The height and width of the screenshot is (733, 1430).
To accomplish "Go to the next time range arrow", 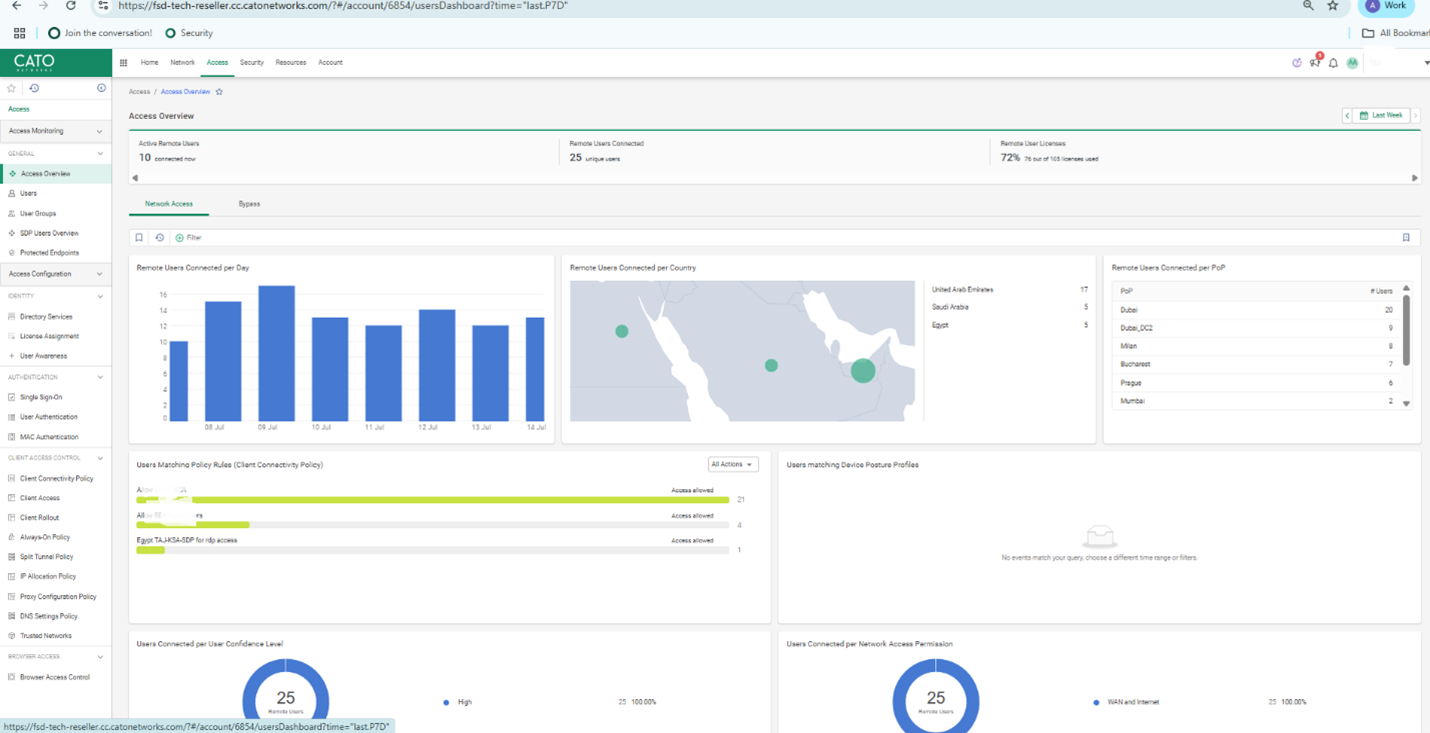I will (1415, 116).
